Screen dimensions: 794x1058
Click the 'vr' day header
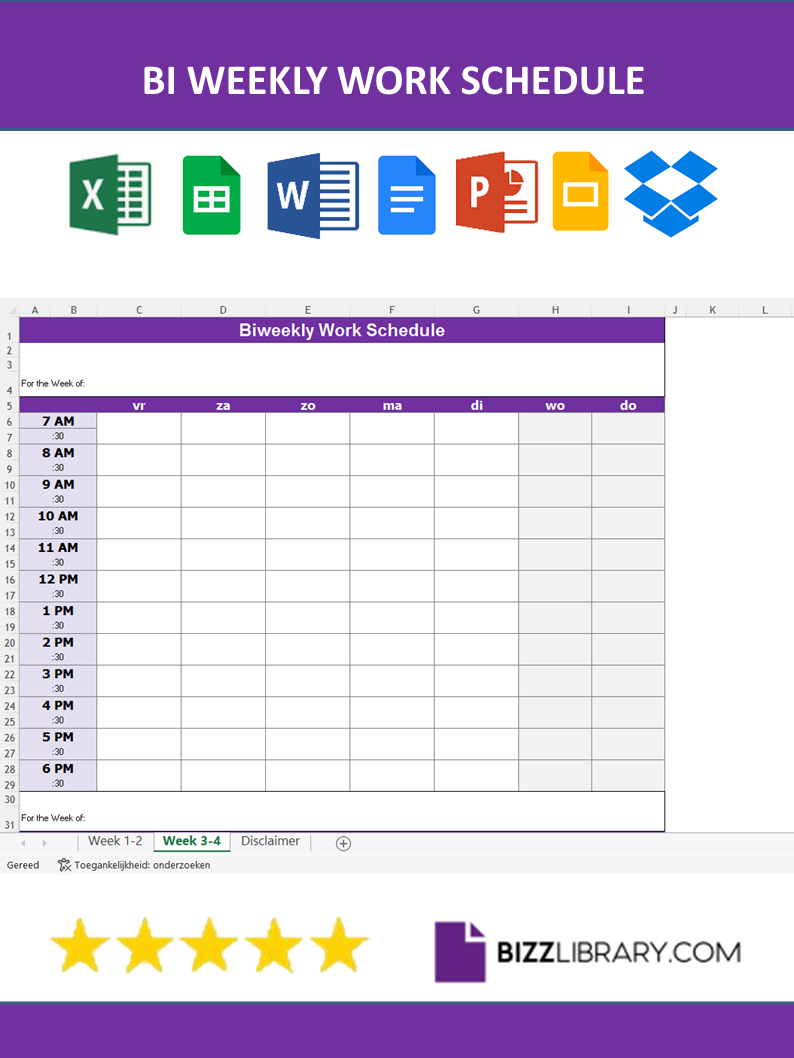point(139,406)
